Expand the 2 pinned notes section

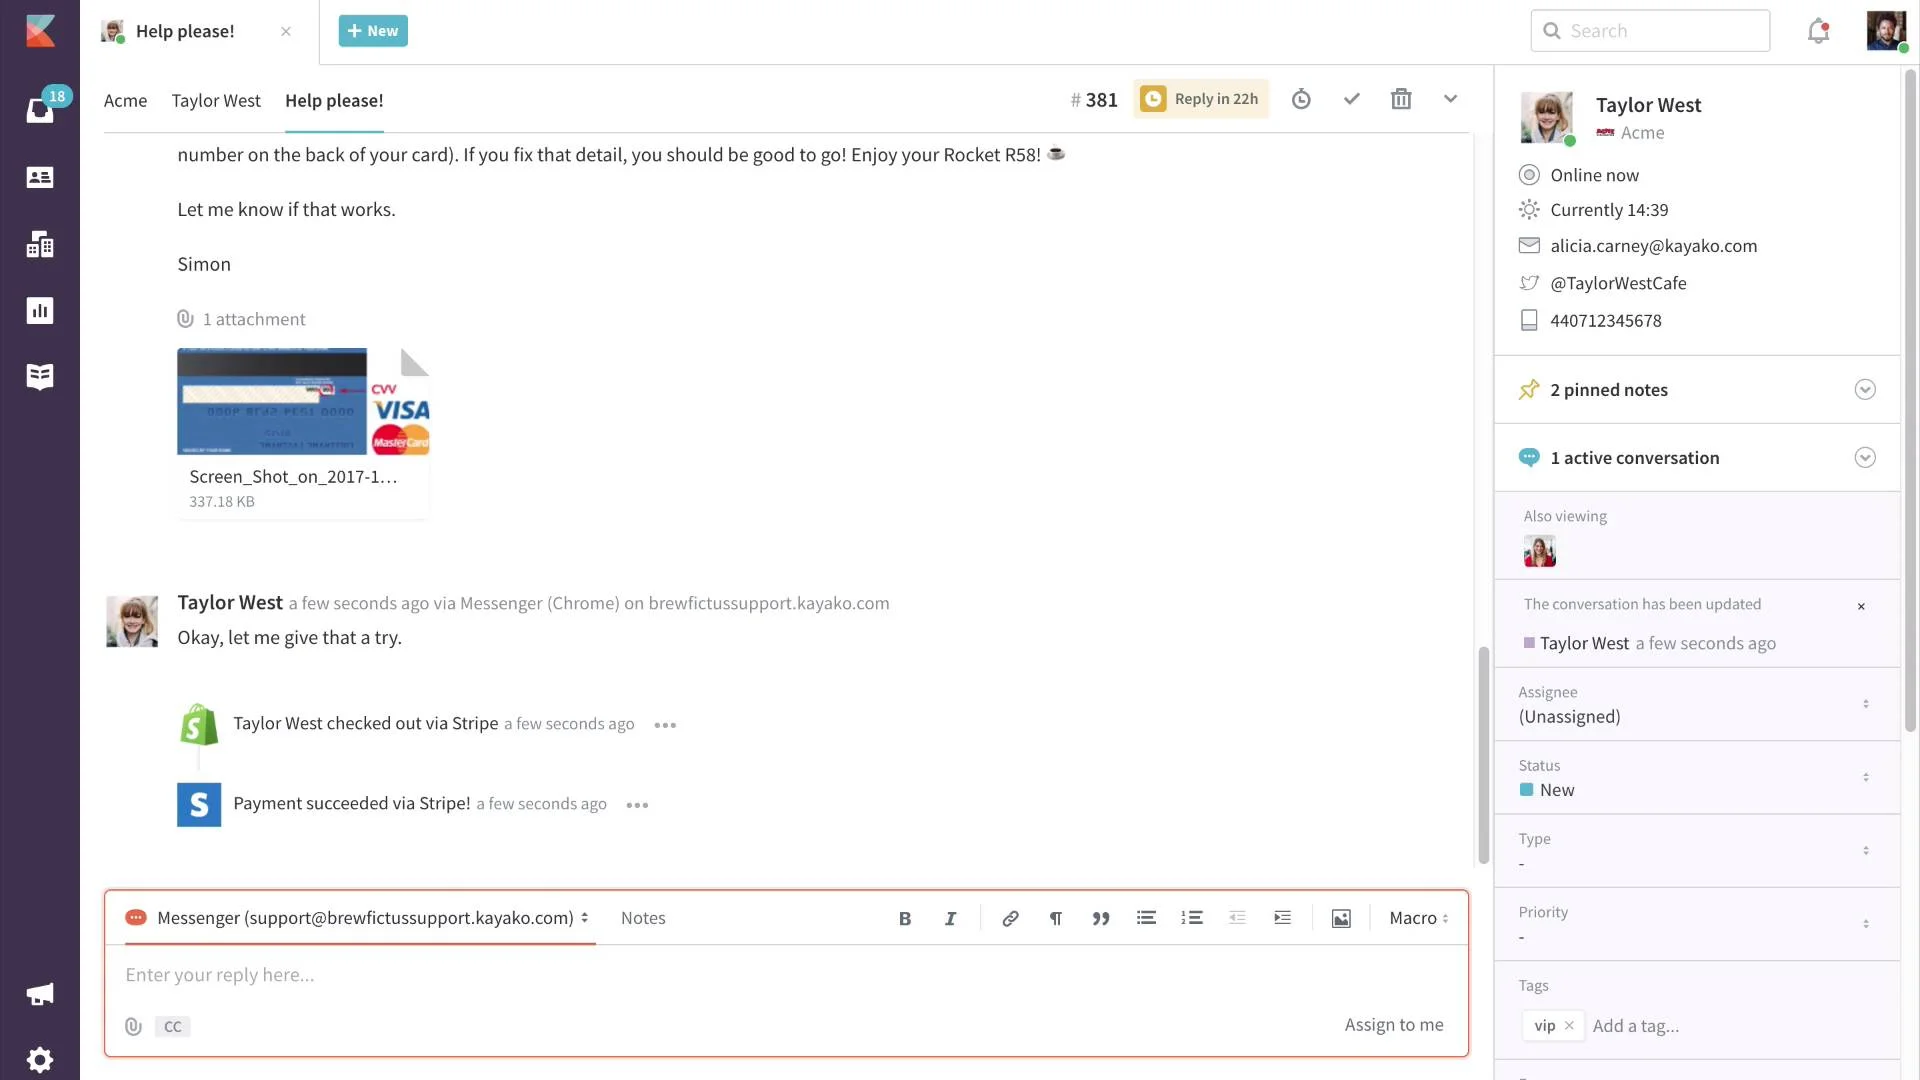(1864, 390)
